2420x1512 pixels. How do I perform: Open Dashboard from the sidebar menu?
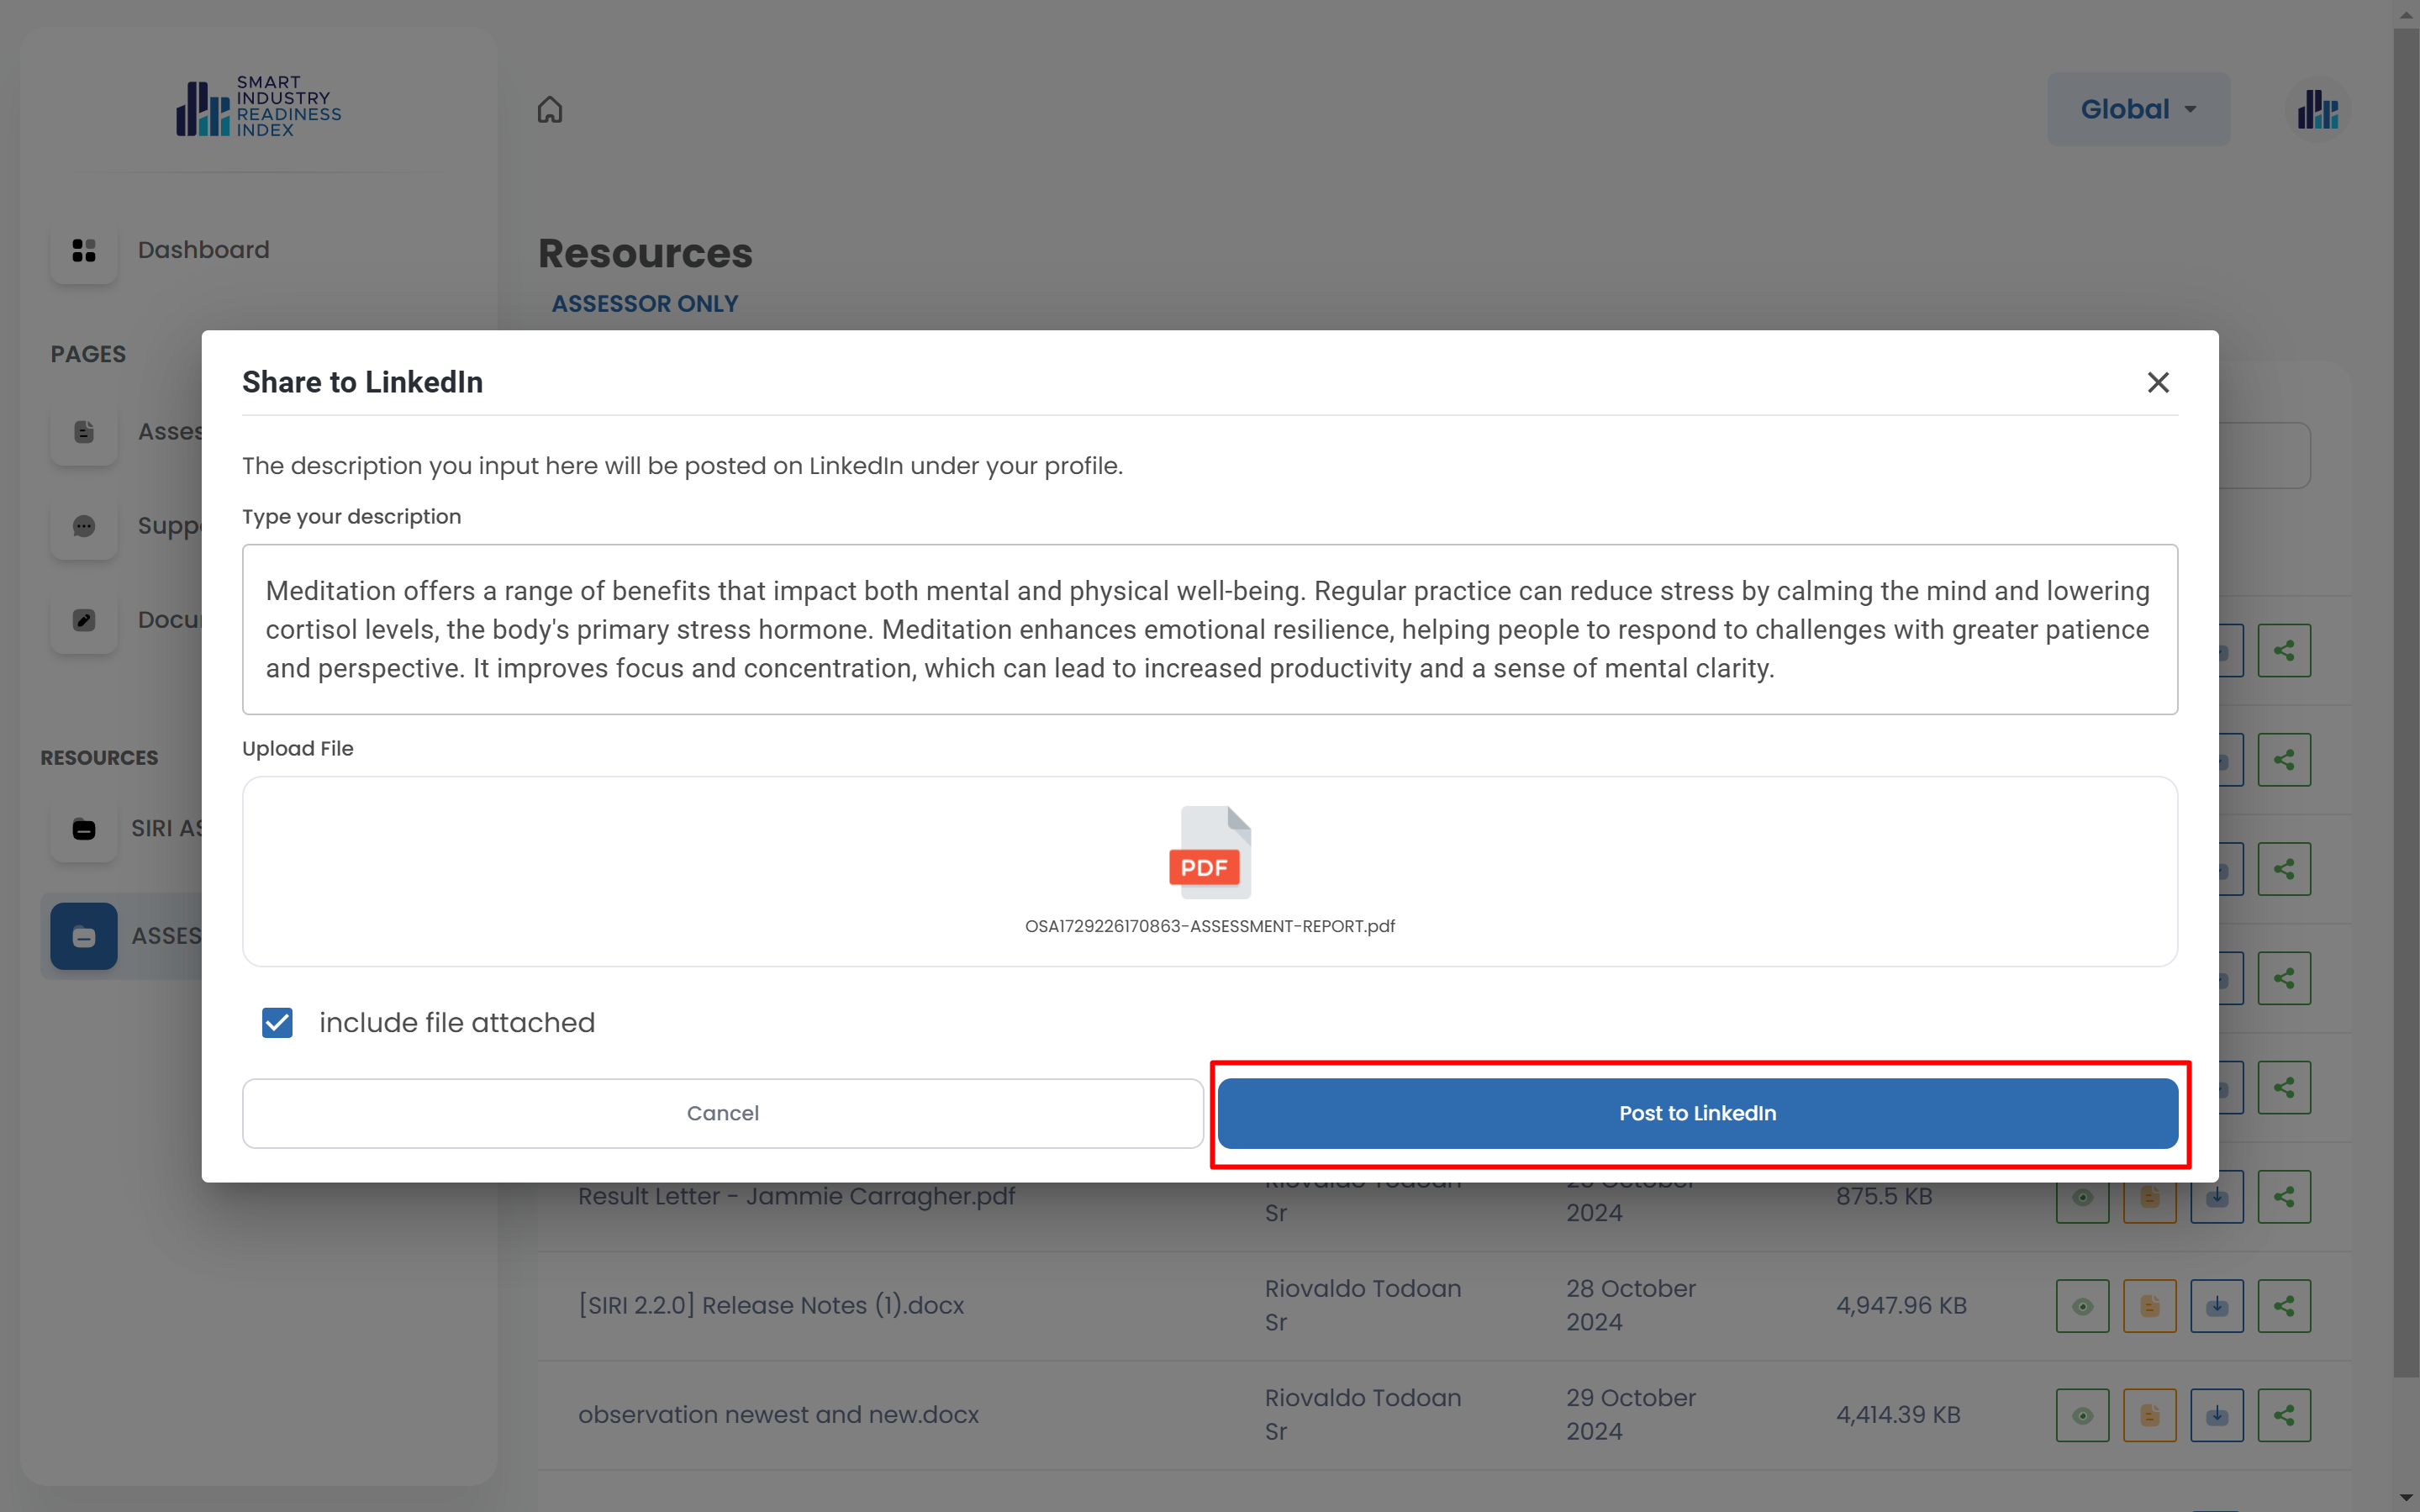click(x=203, y=250)
